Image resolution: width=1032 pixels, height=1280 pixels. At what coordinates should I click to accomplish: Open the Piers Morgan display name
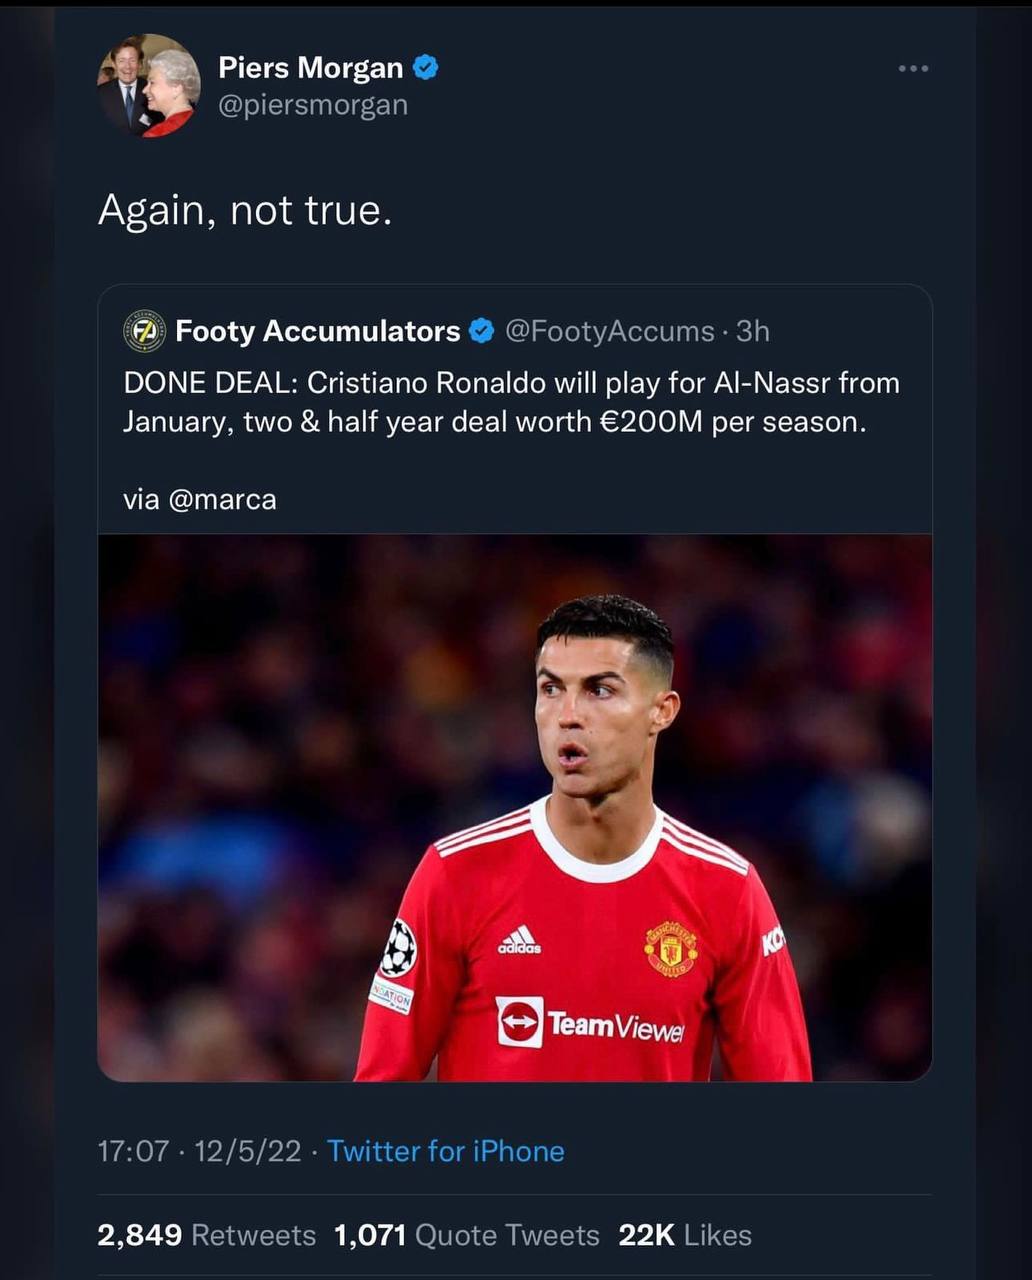[x=310, y=68]
